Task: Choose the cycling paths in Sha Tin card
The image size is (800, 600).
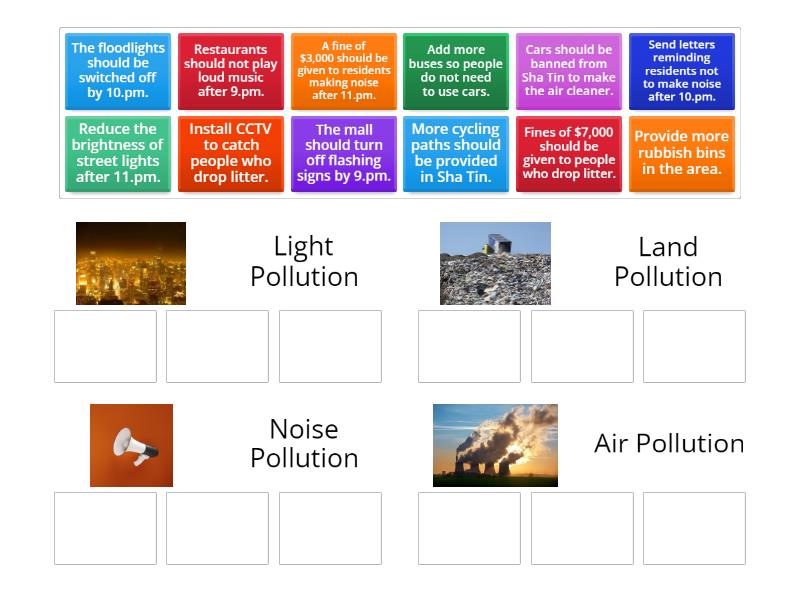Action: pos(454,154)
